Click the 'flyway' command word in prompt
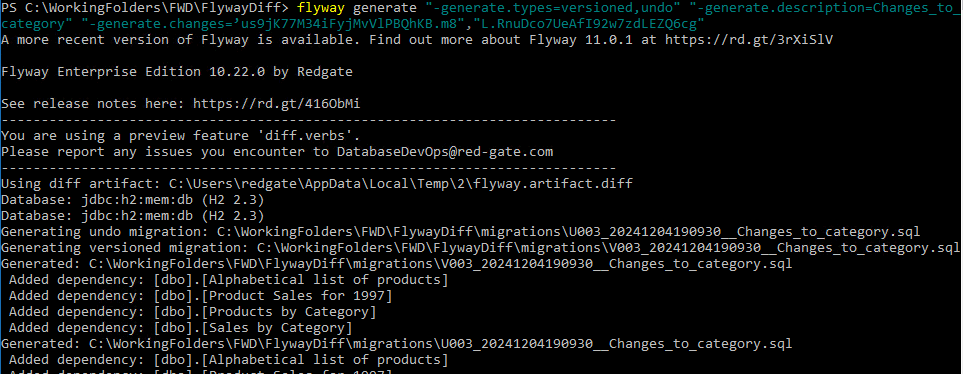This screenshot has height=374, width=963. tap(321, 9)
